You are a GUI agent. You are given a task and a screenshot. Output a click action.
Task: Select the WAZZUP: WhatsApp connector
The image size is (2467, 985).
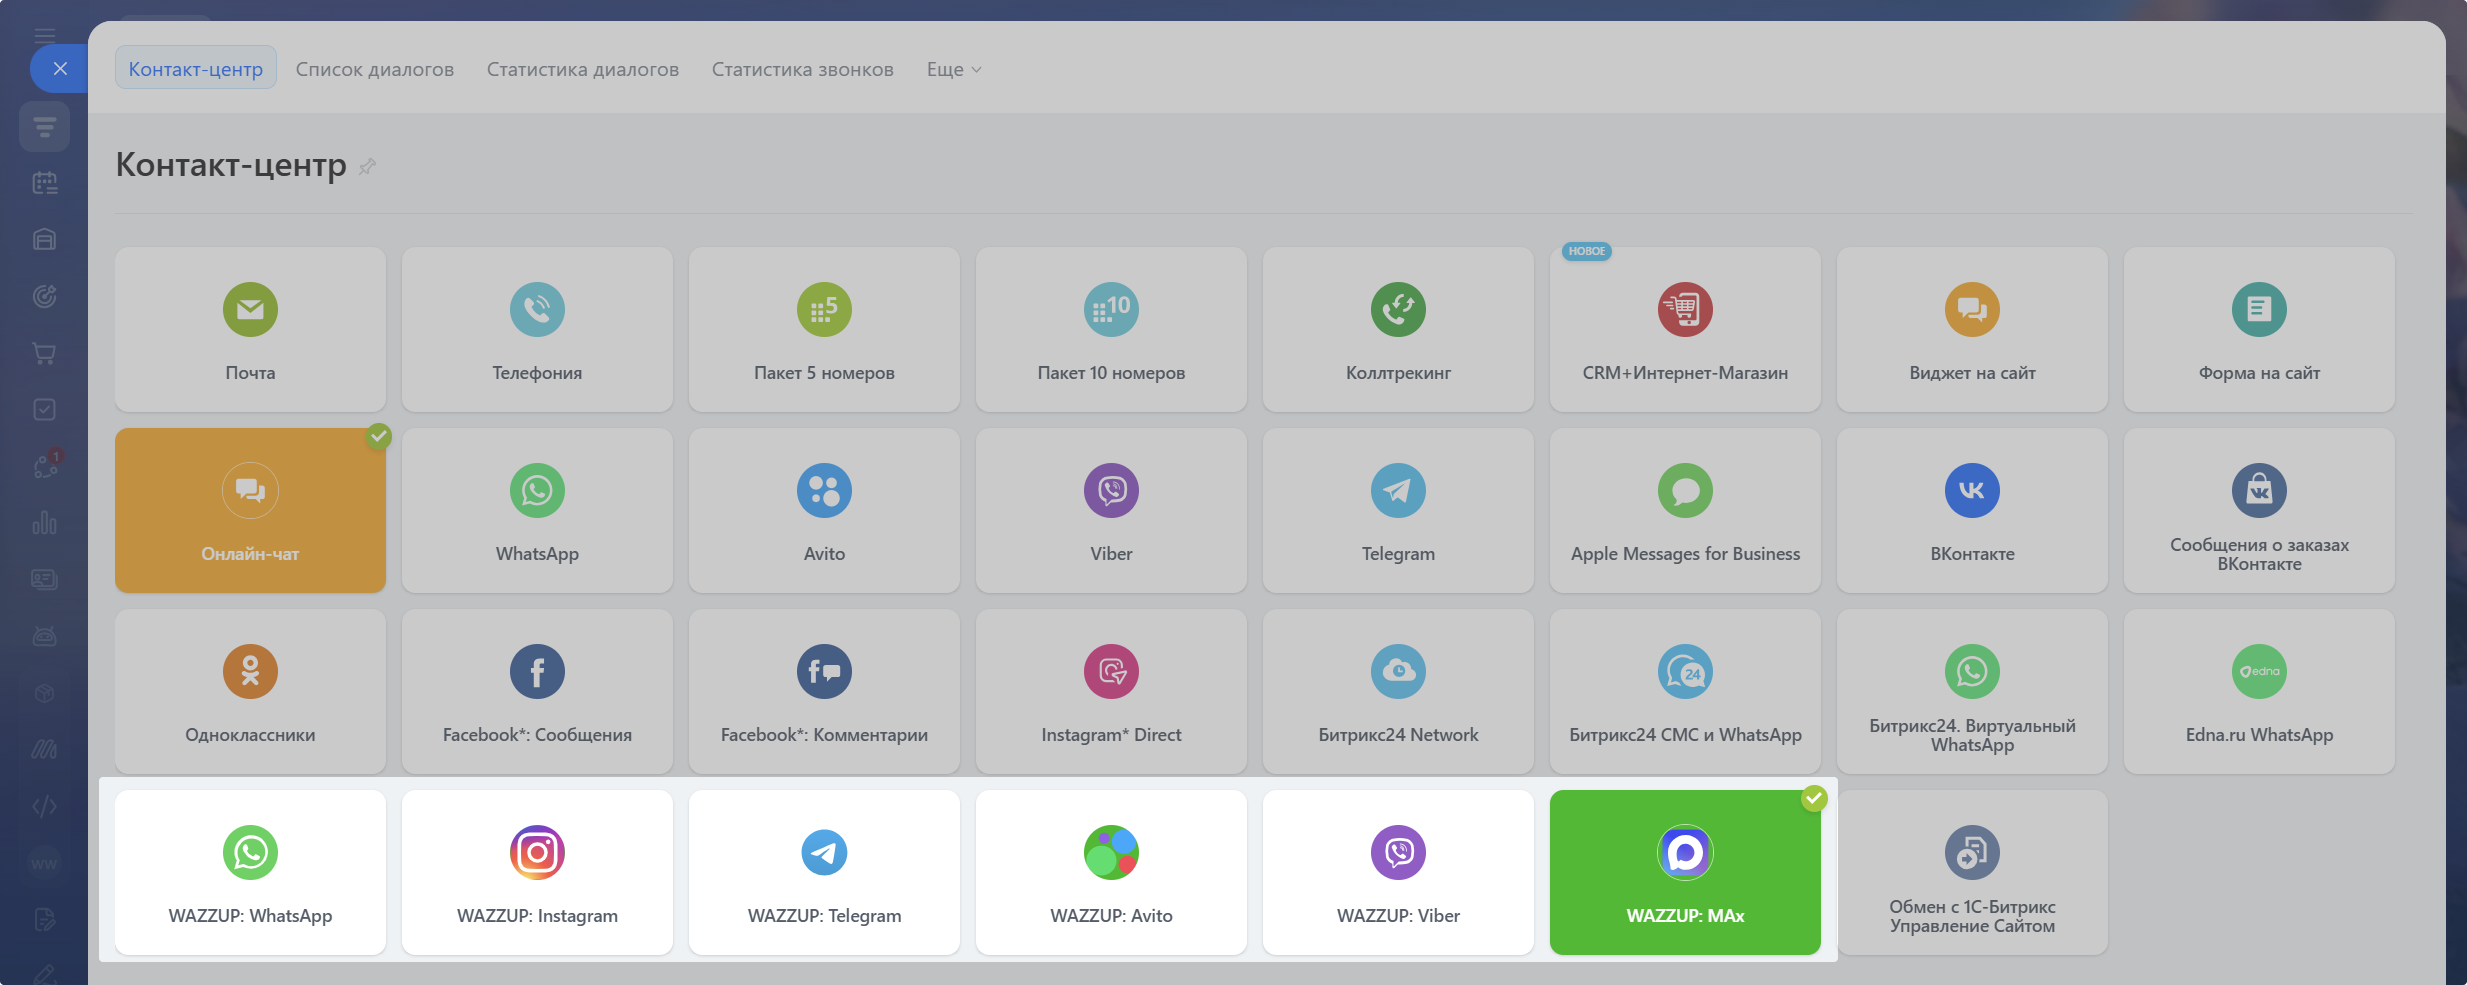point(250,872)
